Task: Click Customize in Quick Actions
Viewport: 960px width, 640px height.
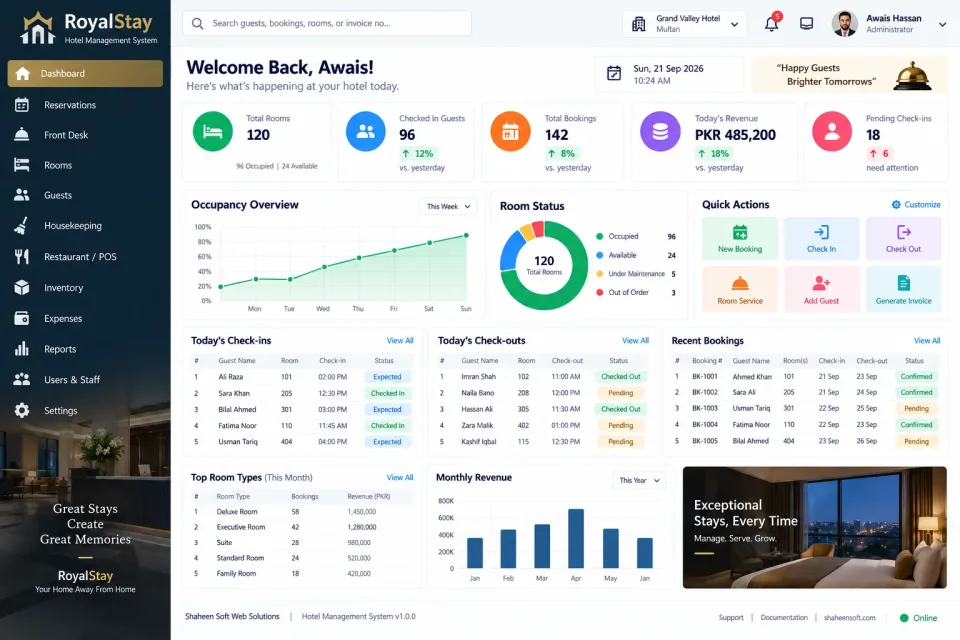Action: coord(916,205)
